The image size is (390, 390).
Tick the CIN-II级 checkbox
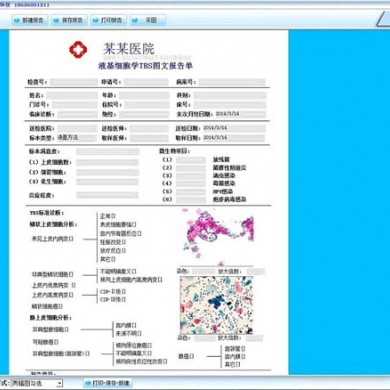point(124,299)
